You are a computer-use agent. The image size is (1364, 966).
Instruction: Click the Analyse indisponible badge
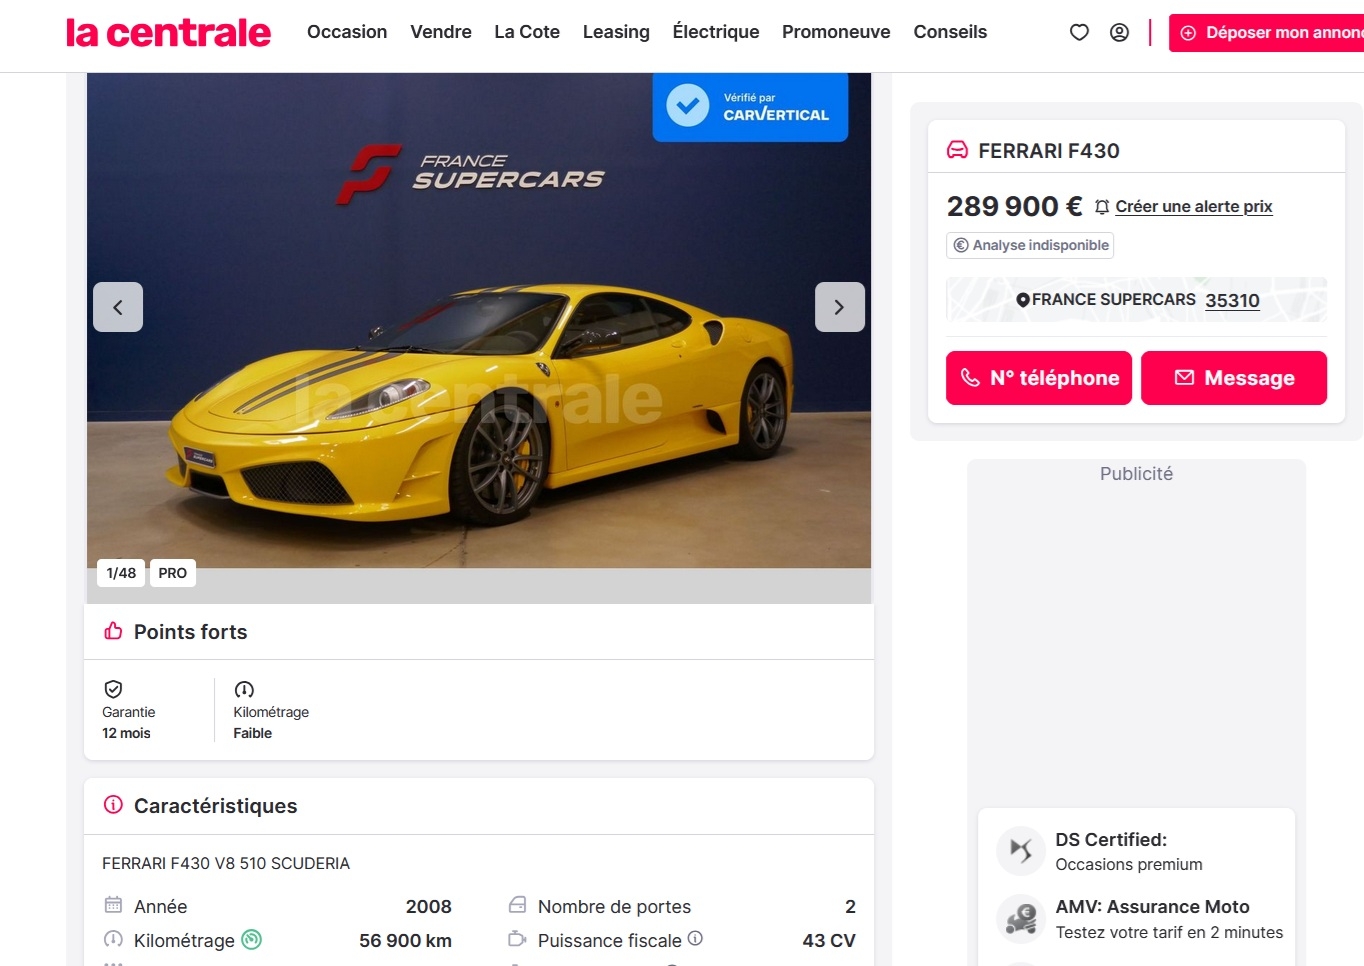point(1030,245)
